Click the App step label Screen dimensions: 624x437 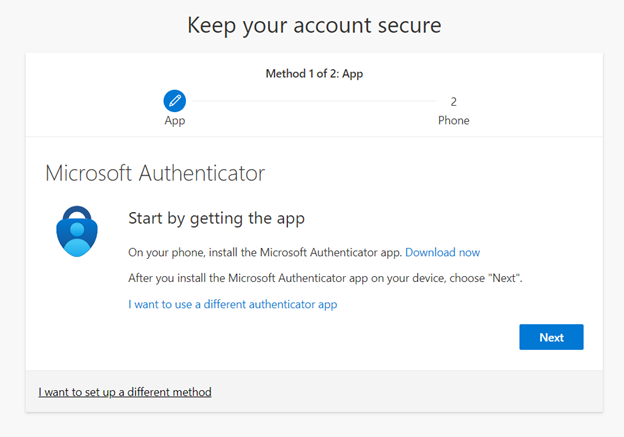(175, 121)
